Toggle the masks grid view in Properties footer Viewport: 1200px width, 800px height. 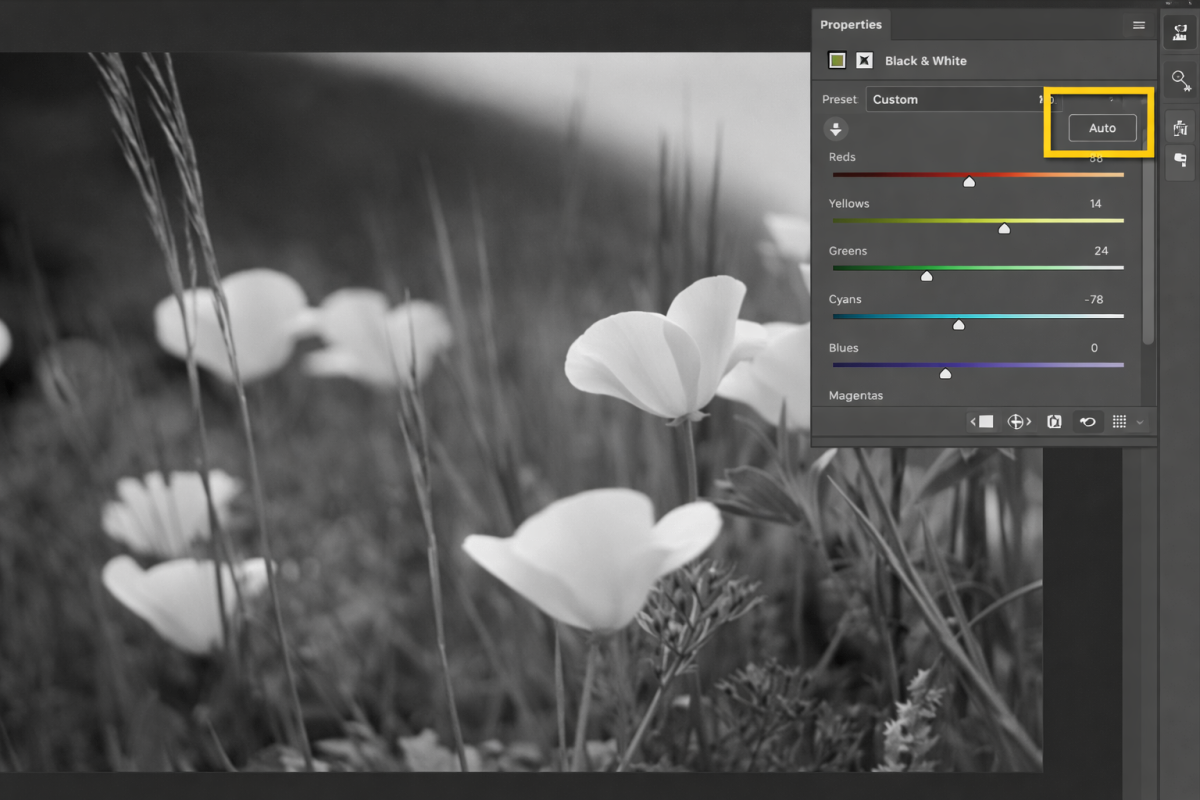1121,421
